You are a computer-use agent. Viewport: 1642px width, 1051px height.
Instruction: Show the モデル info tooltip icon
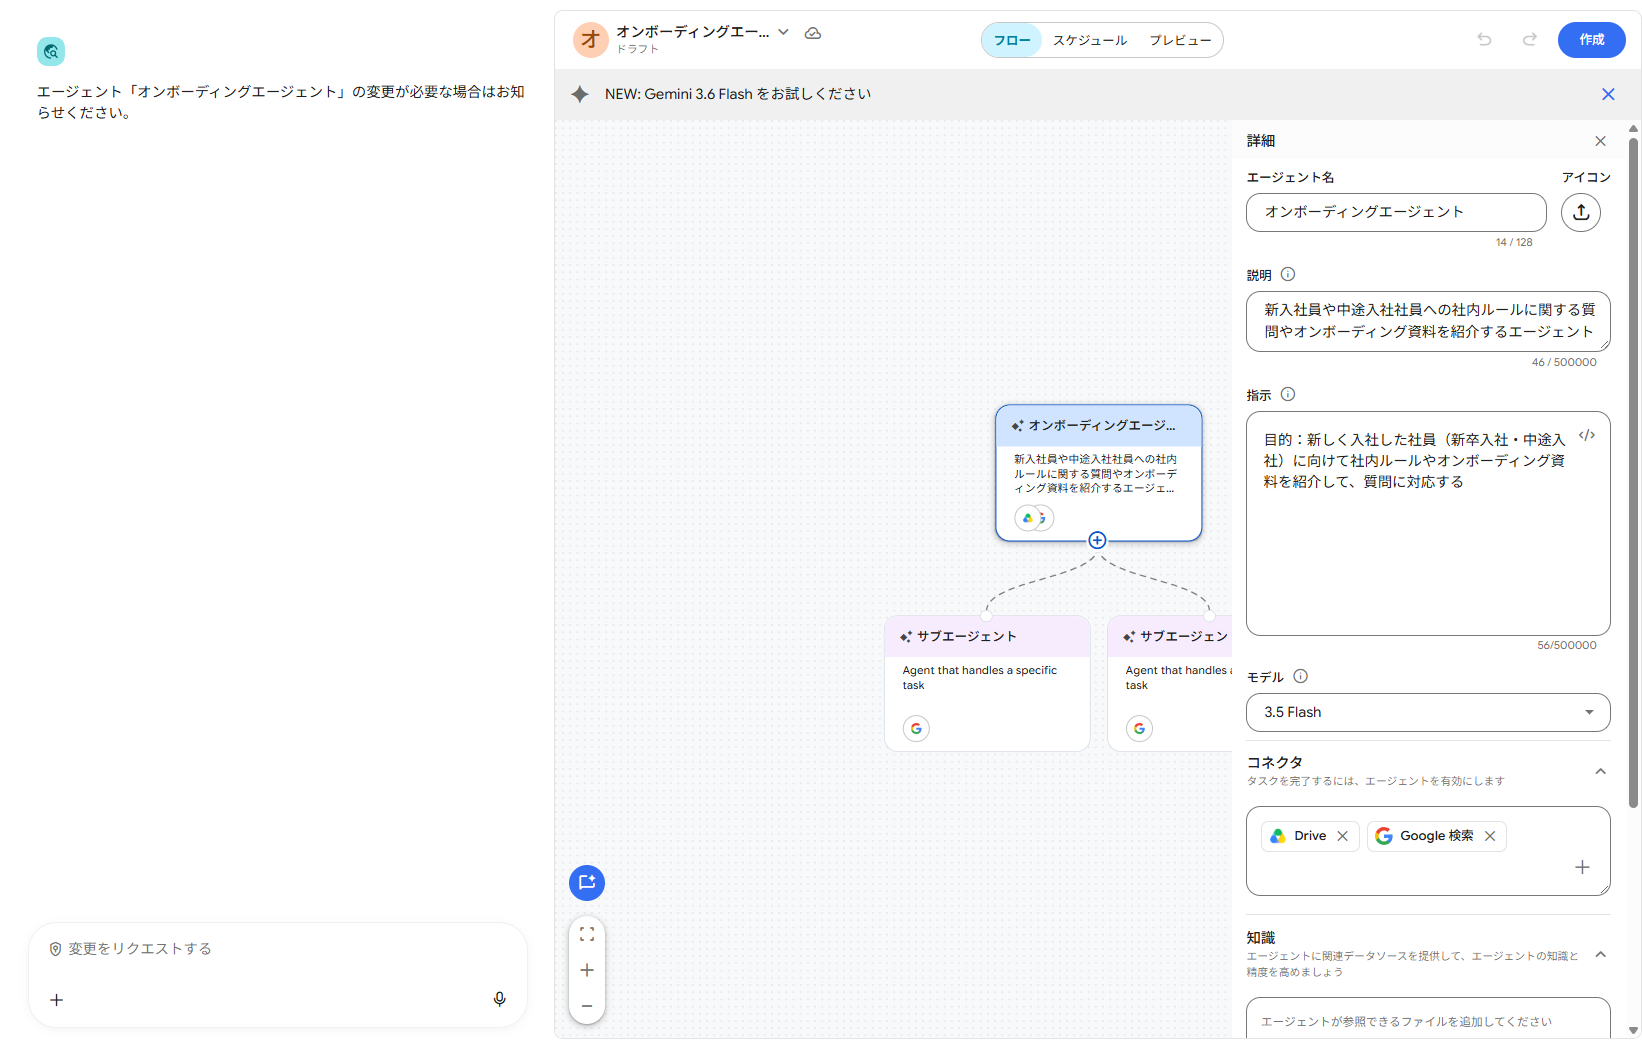click(1300, 676)
